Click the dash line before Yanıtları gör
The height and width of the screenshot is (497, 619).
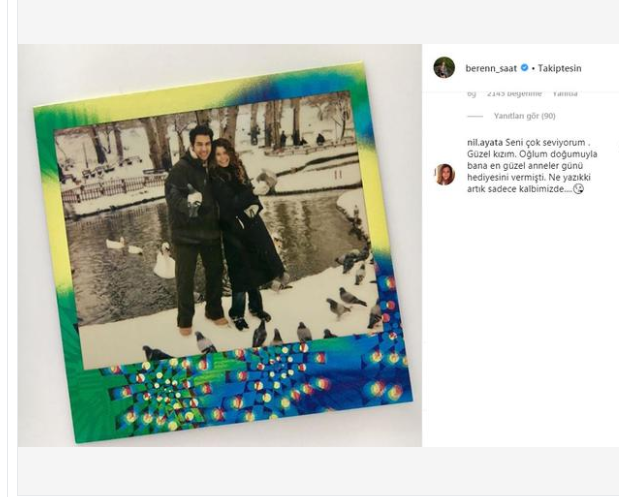[475, 116]
